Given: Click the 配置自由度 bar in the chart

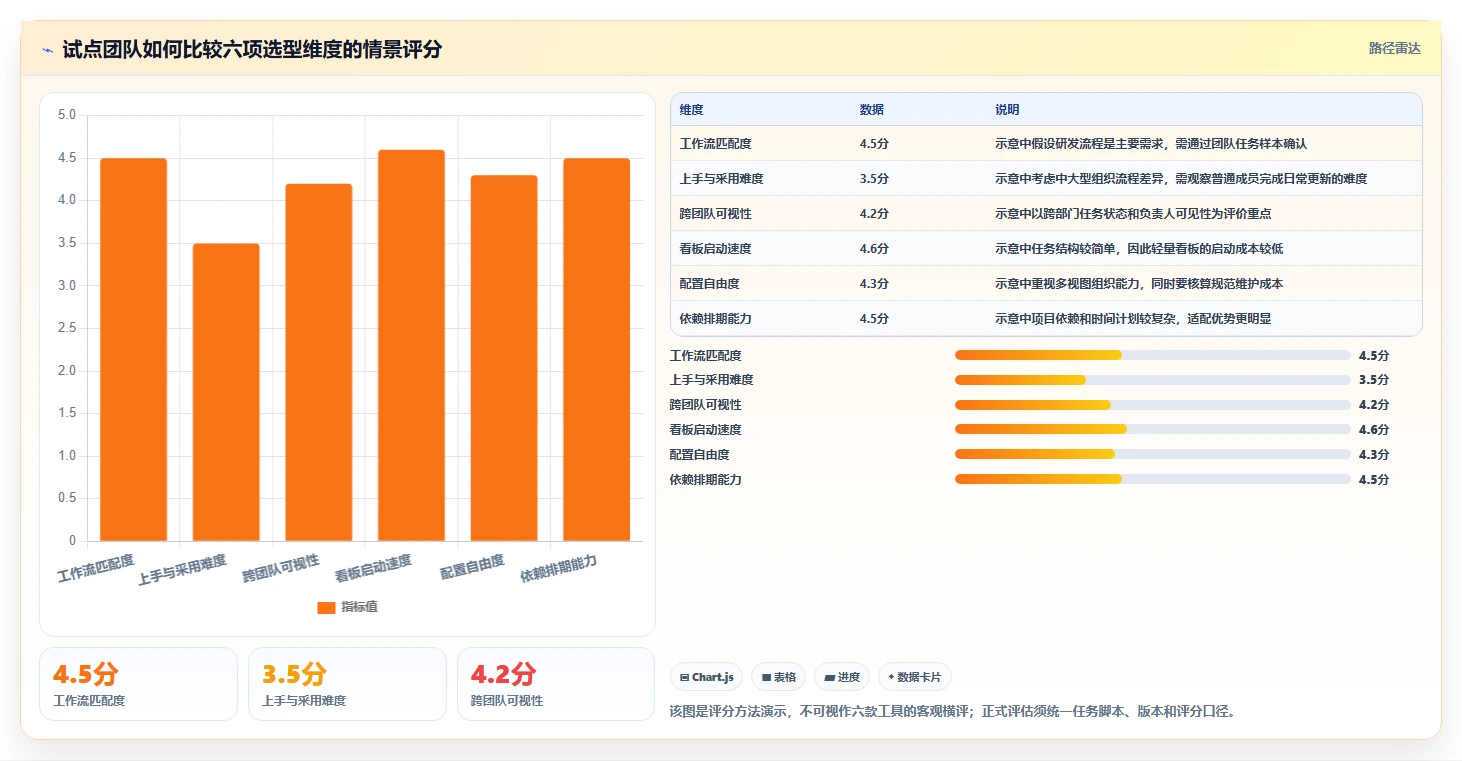Looking at the screenshot, I should pos(504,358).
